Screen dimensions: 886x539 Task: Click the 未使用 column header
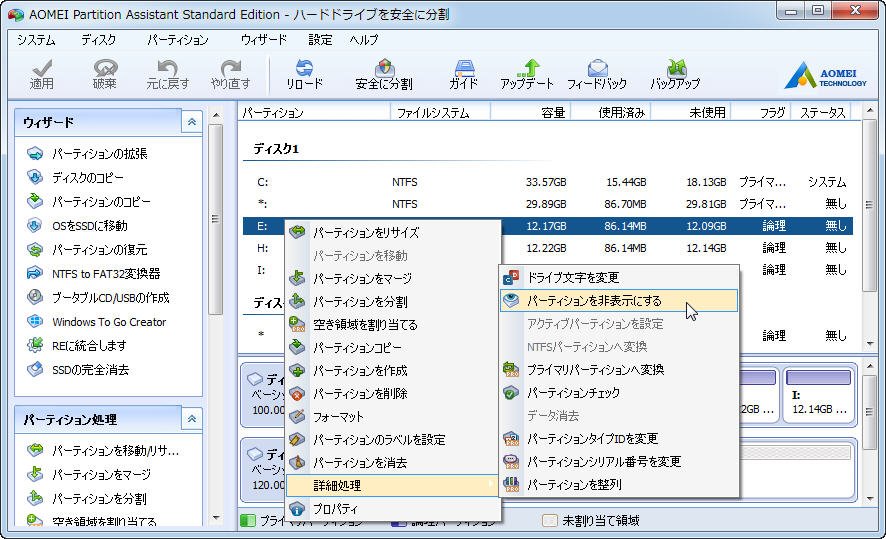pyautogui.click(x=690, y=112)
